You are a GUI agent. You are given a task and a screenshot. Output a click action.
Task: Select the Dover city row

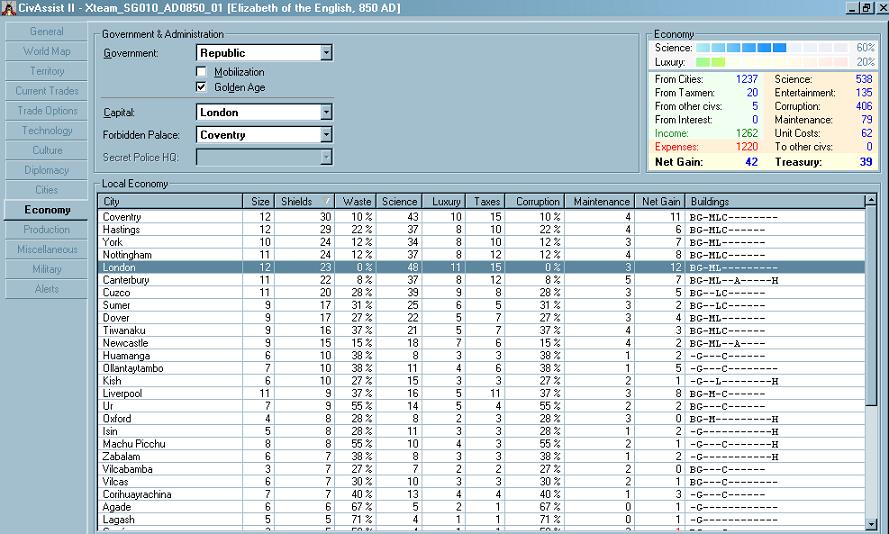tap(481, 317)
